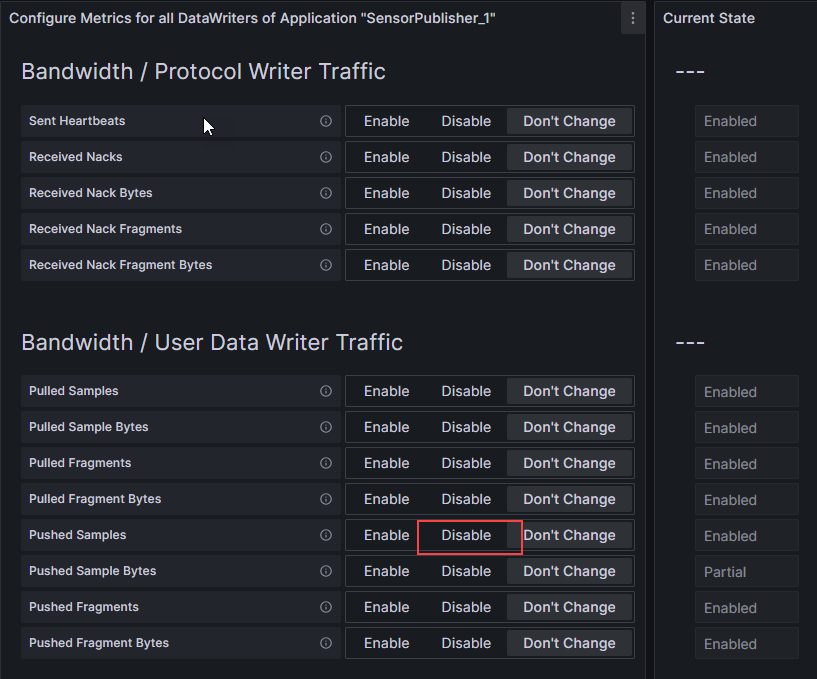Viewport: 817px width, 679px height.
Task: Keep Don't Change for Received Nack Bytes
Action: (x=569, y=193)
